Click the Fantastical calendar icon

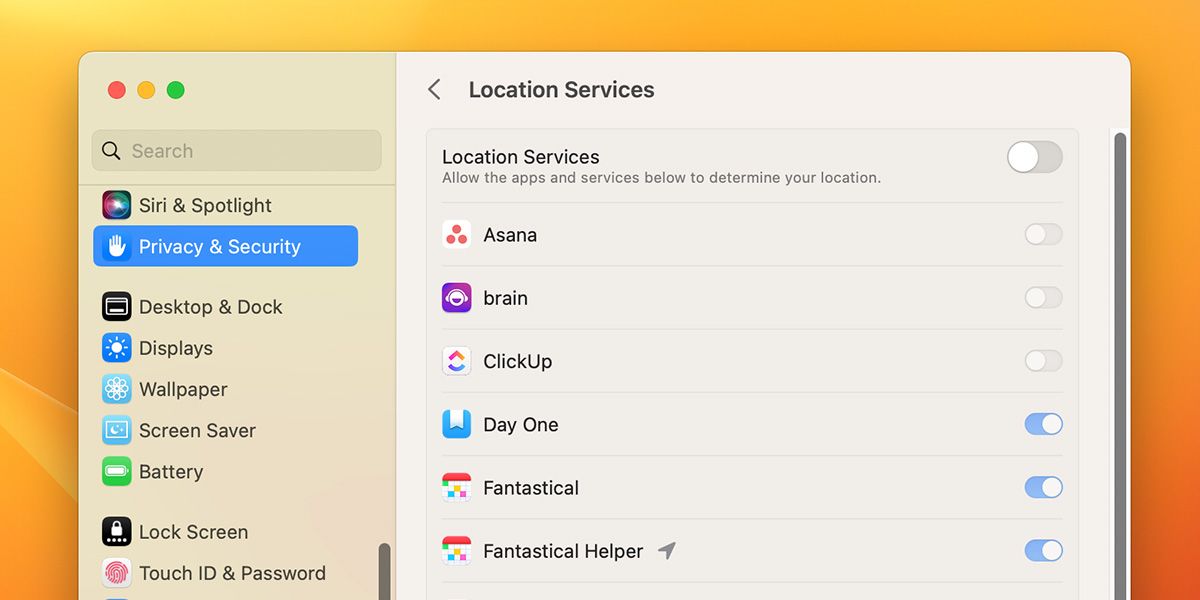click(x=457, y=487)
